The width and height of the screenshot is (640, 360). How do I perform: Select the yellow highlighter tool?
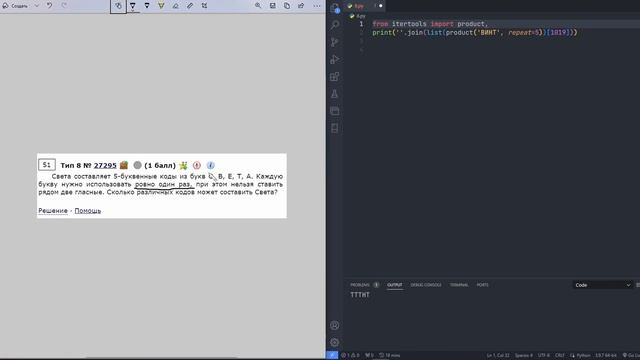(x=161, y=6)
